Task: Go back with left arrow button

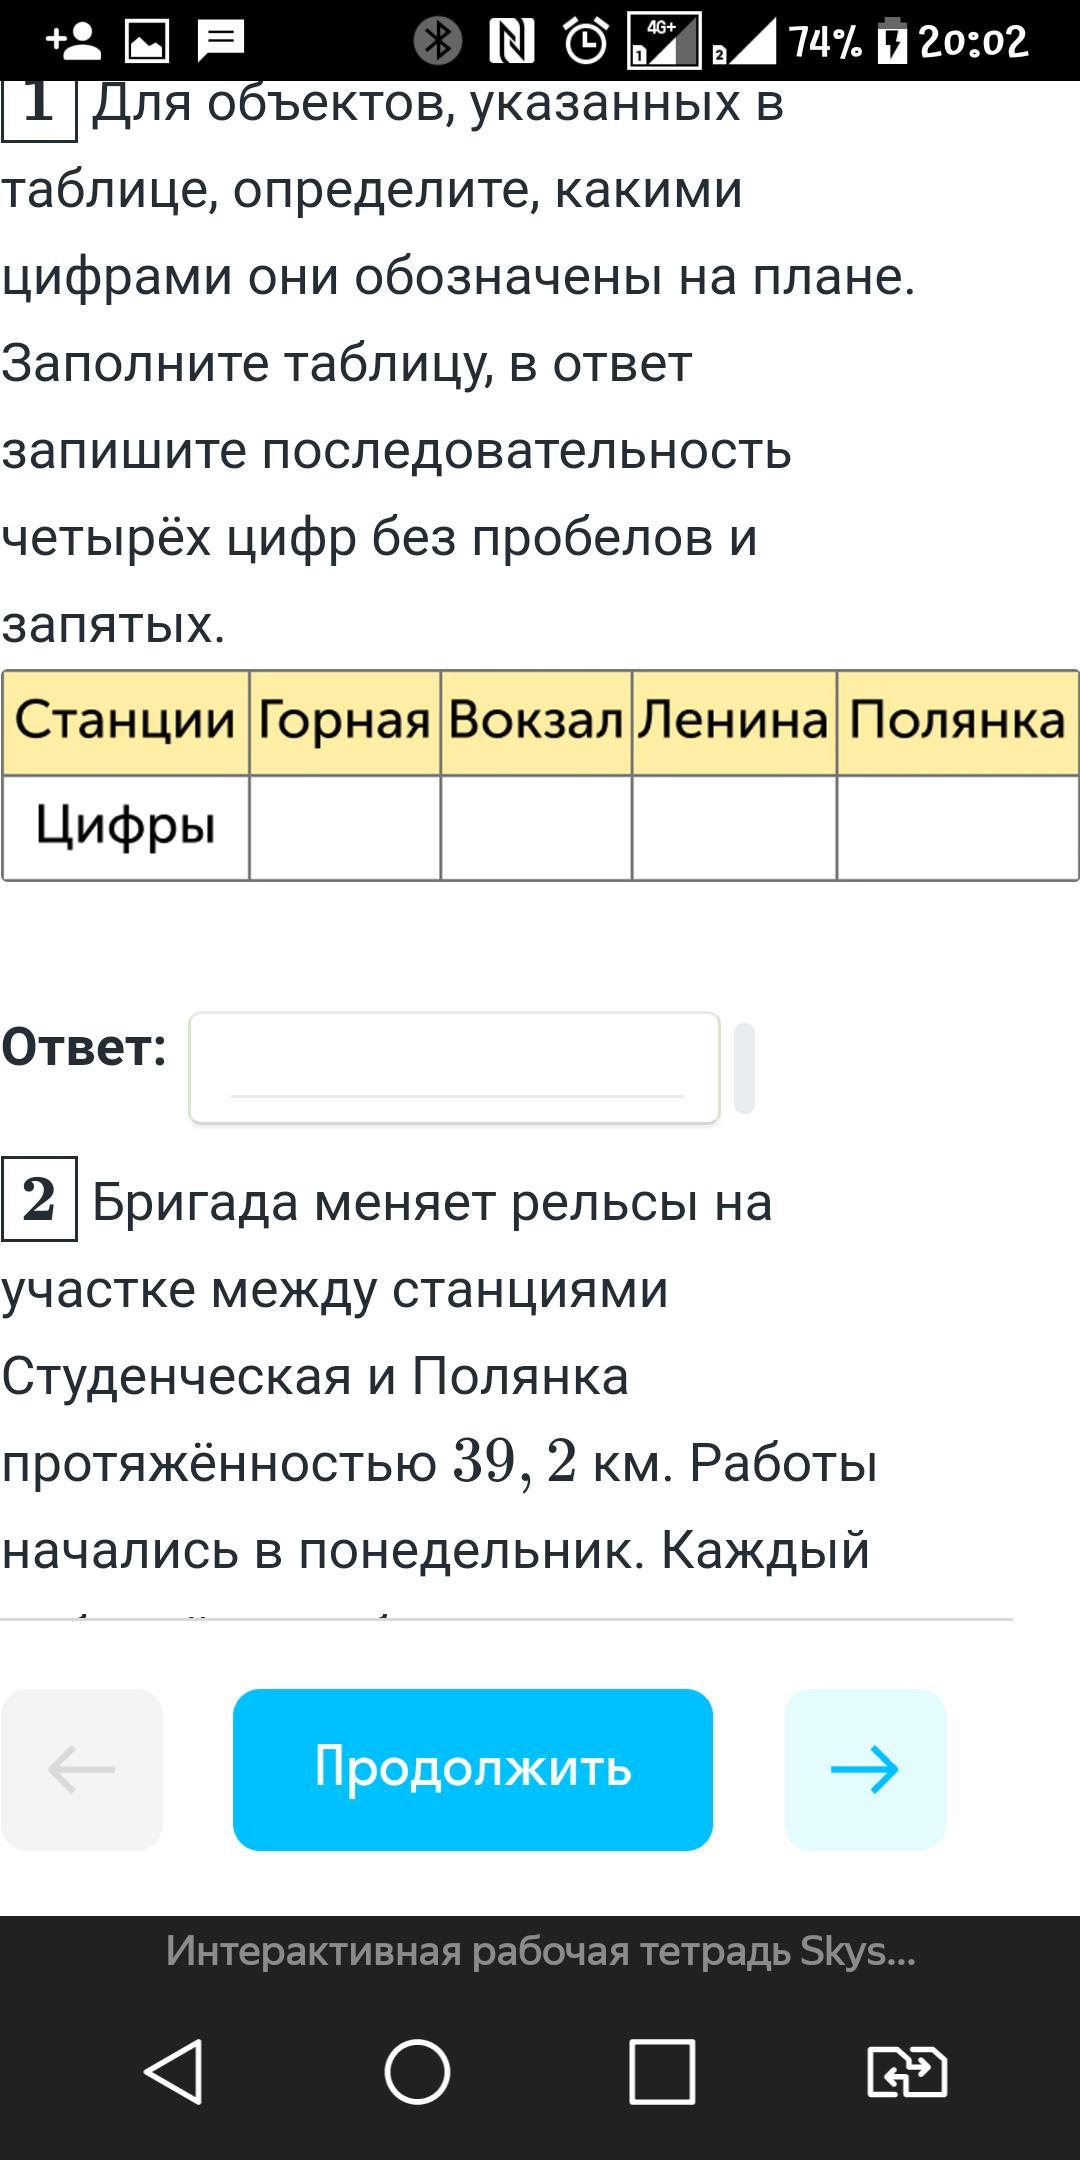Action: (x=82, y=1769)
